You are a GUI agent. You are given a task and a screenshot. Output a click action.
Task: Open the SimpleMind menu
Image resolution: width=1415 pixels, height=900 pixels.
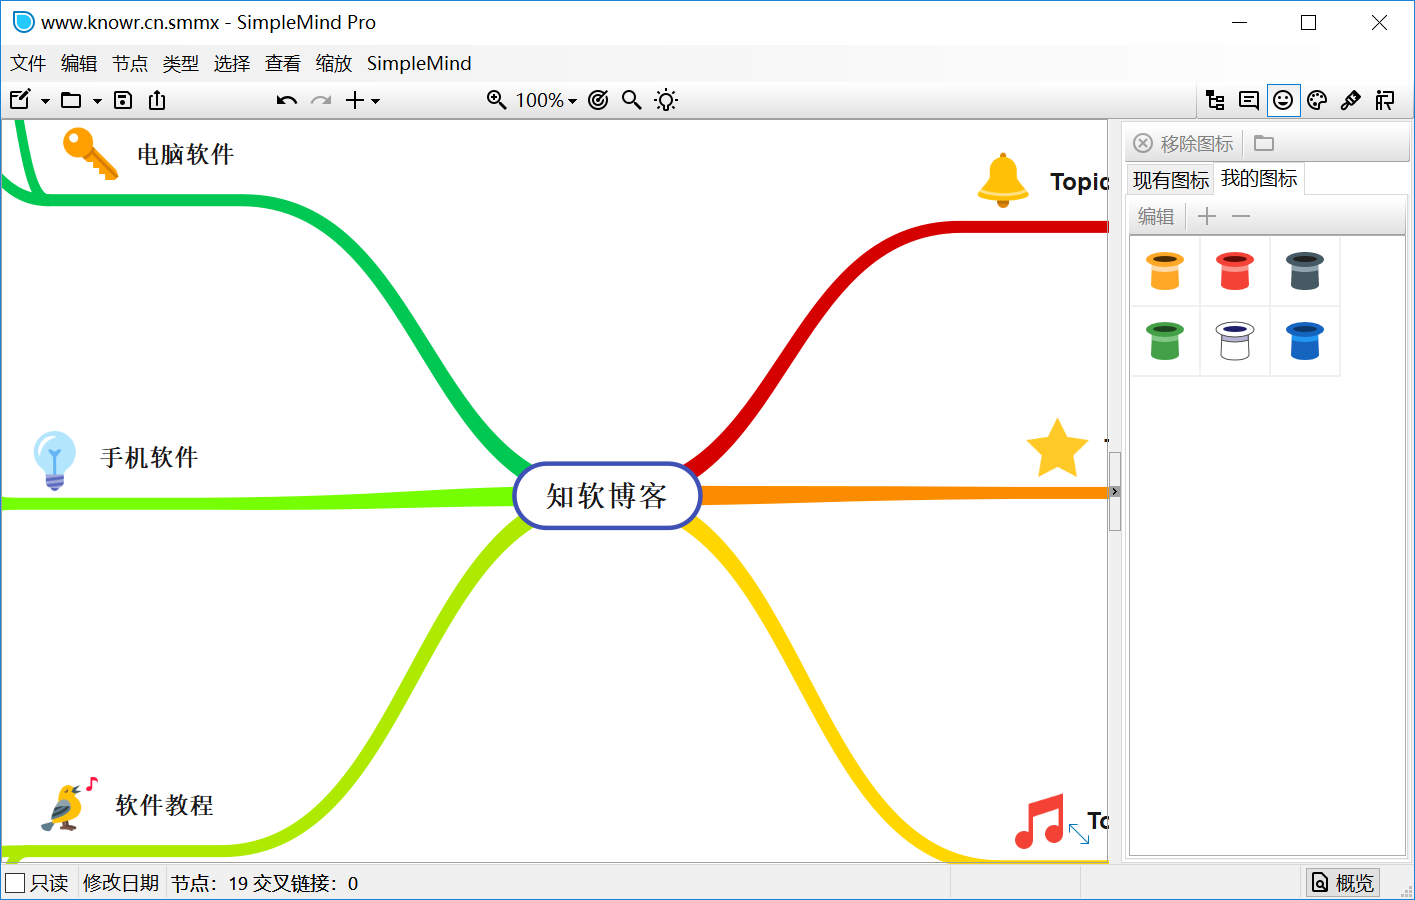click(419, 63)
